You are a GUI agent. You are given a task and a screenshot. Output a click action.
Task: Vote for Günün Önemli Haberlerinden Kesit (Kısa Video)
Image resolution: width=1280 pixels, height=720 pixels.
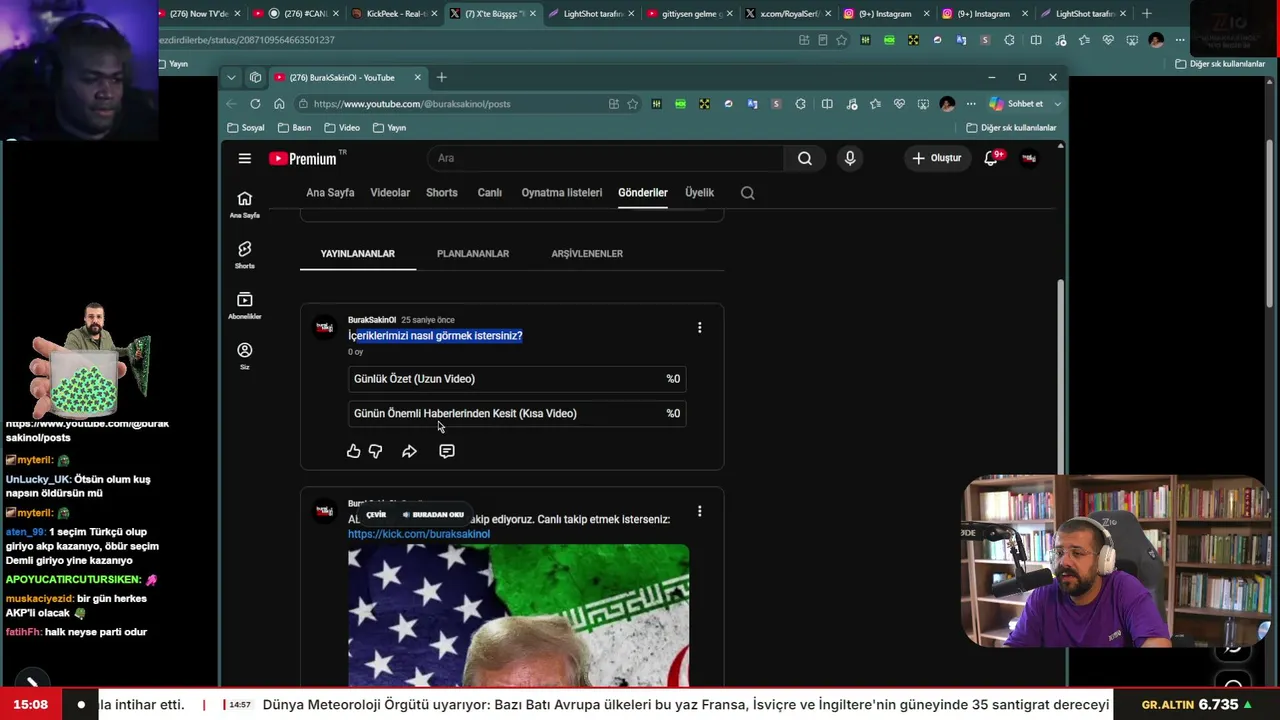point(517,413)
